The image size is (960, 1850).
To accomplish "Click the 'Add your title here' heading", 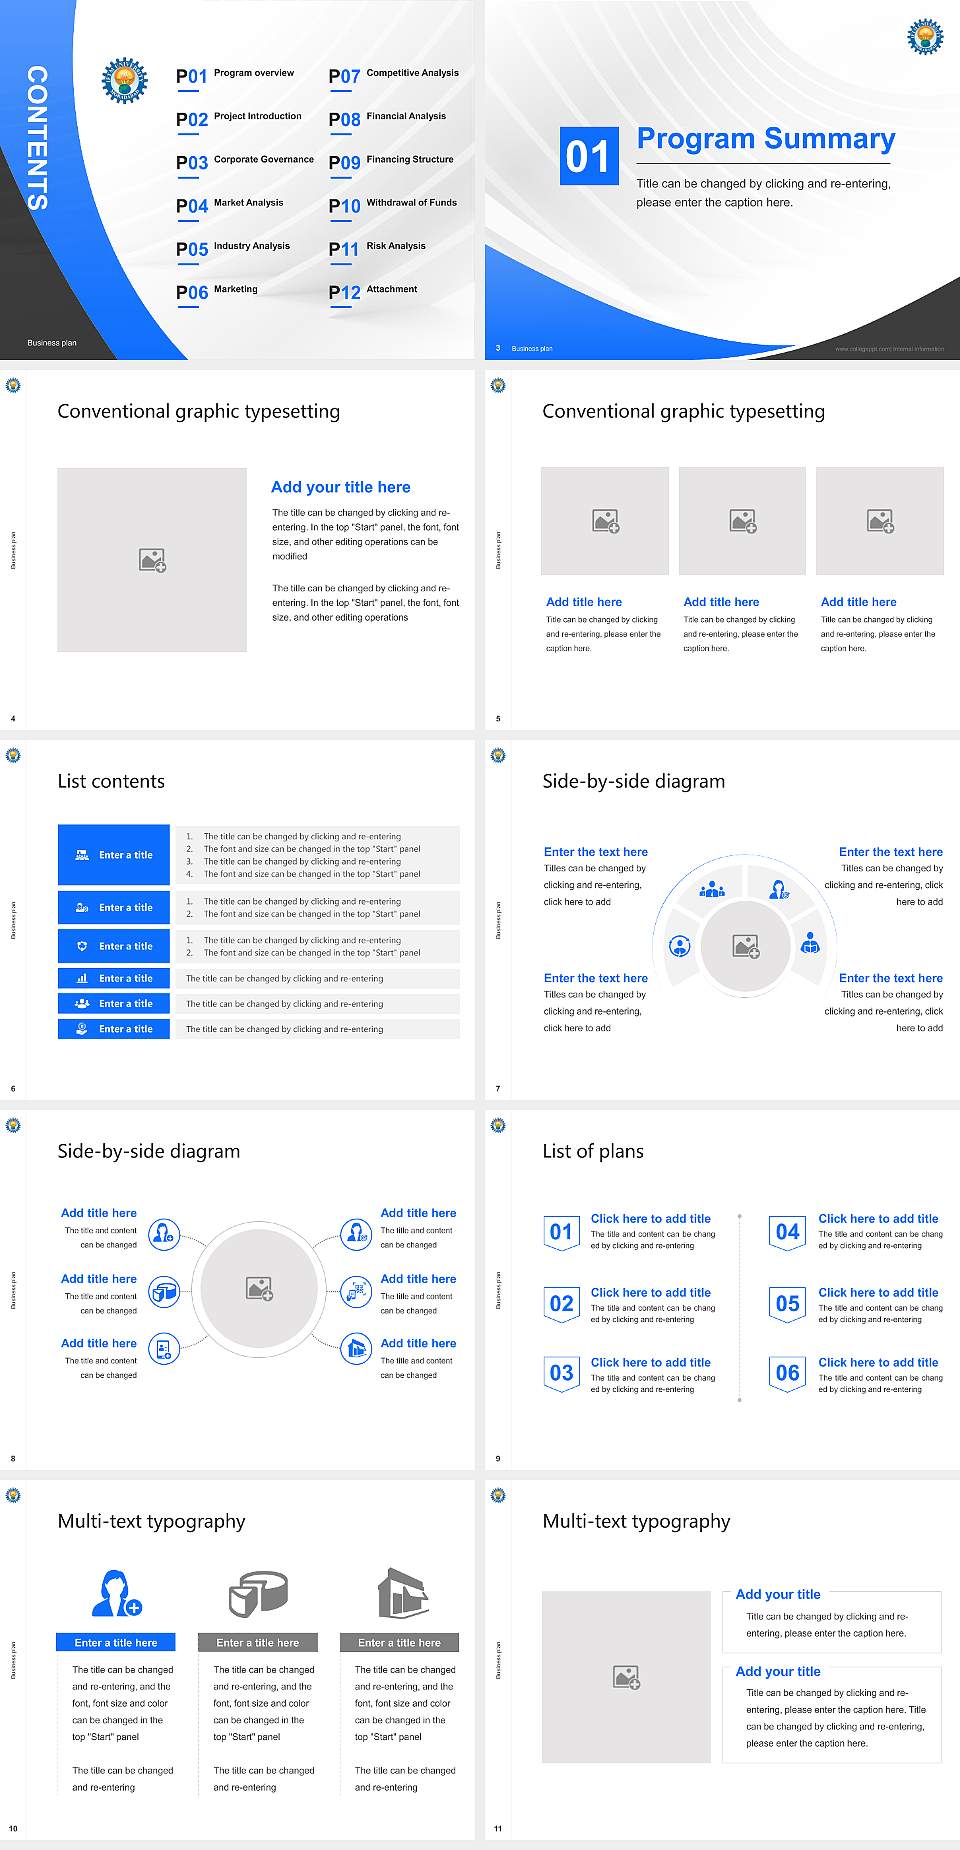I will 340,487.
